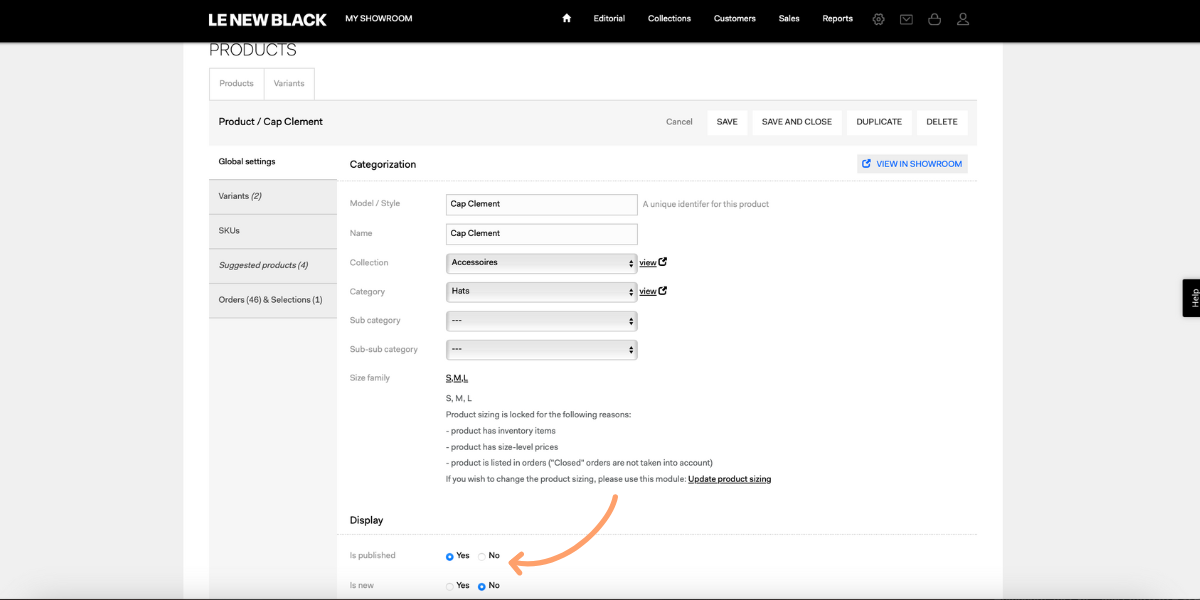Open the user account icon

coord(963,19)
